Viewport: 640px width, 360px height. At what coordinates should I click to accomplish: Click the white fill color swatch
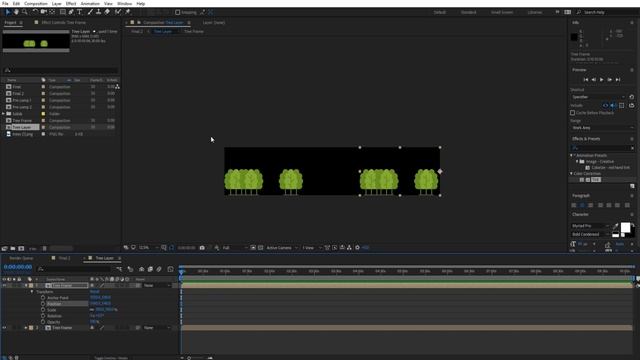point(625,227)
